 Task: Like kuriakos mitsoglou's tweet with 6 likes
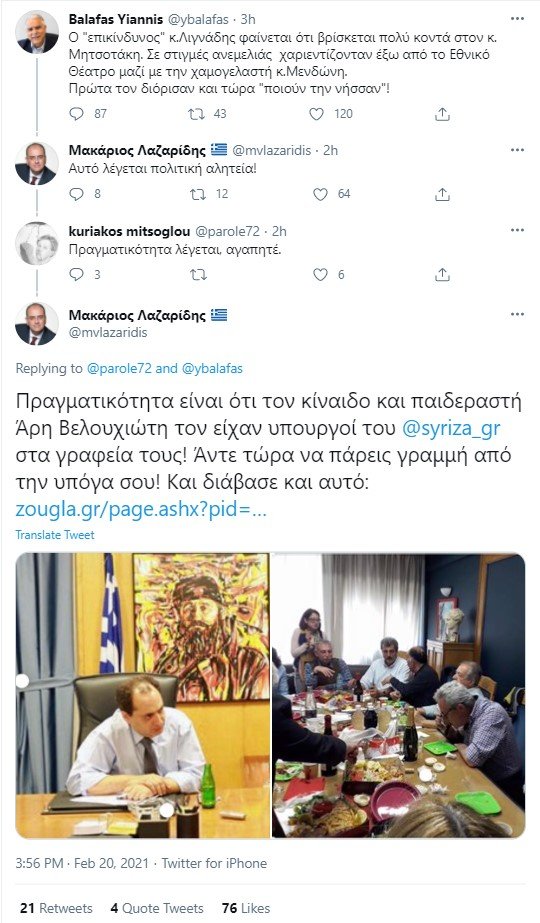[x=320, y=274]
